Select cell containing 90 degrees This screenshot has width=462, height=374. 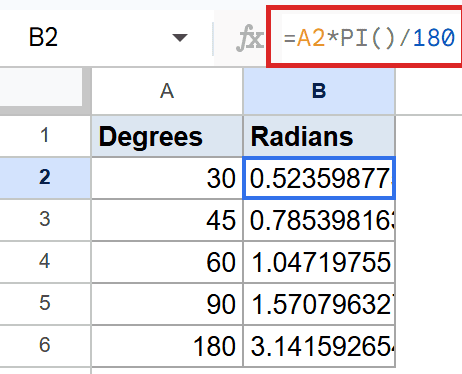tap(167, 304)
